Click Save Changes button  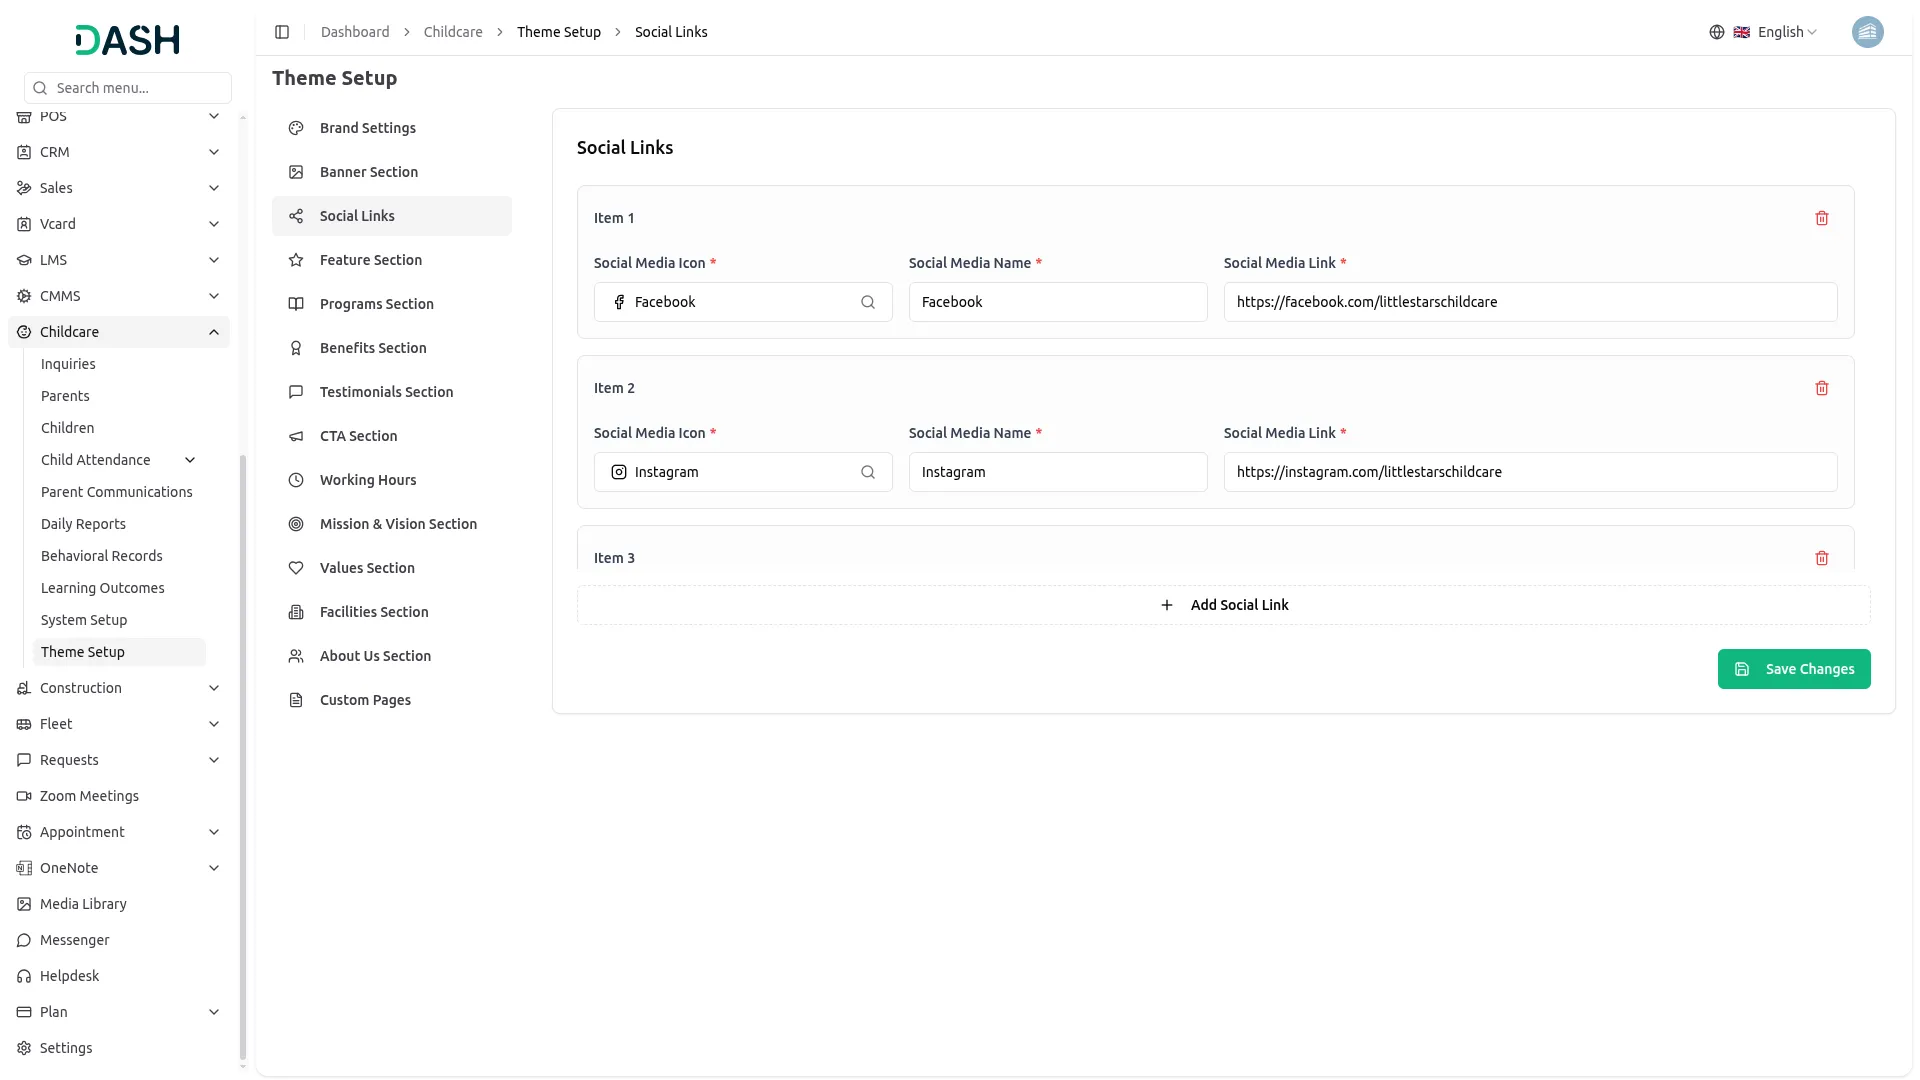(x=1793, y=669)
